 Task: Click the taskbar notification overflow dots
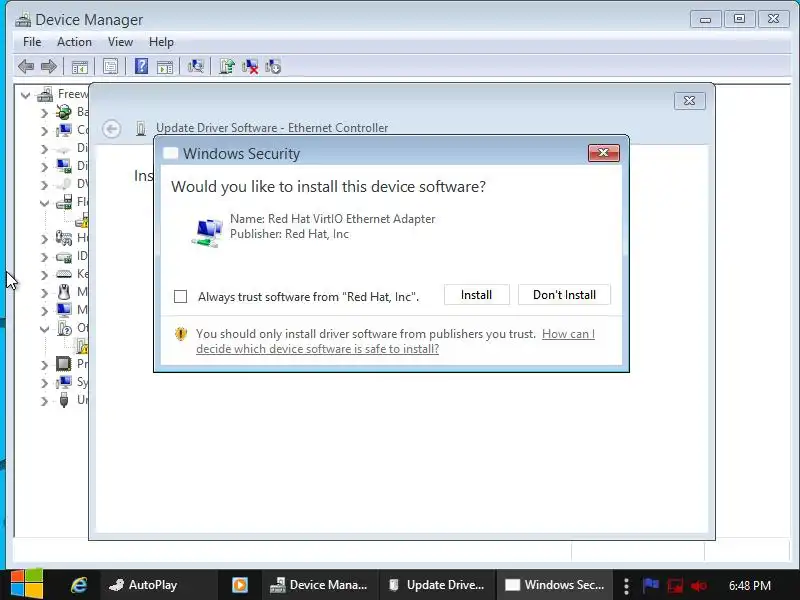(x=626, y=586)
